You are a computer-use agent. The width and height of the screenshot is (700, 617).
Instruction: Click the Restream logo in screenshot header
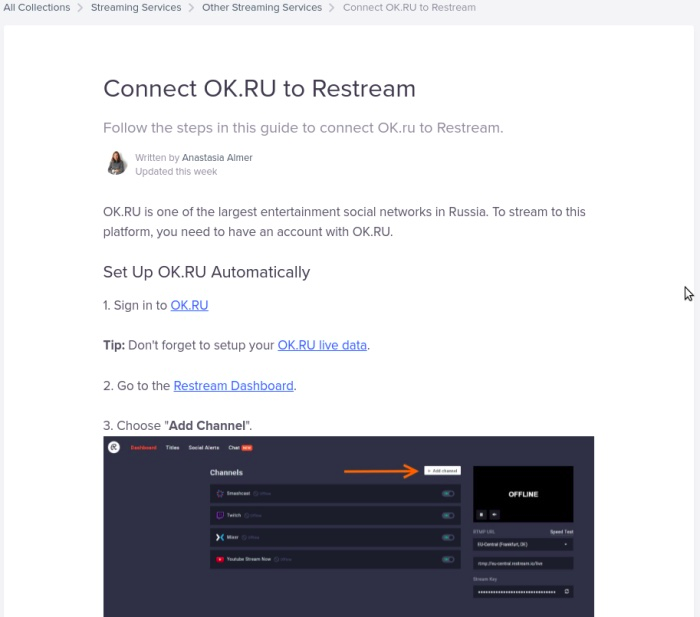[x=115, y=447]
